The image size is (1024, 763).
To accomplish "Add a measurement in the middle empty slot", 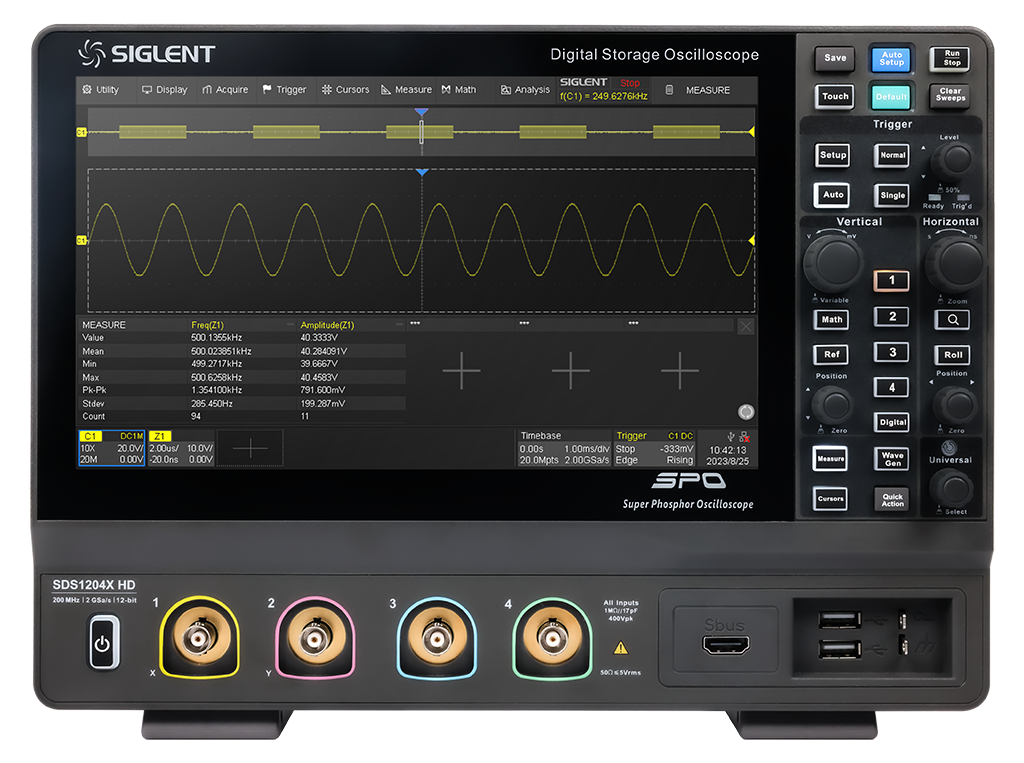I will pos(570,370).
